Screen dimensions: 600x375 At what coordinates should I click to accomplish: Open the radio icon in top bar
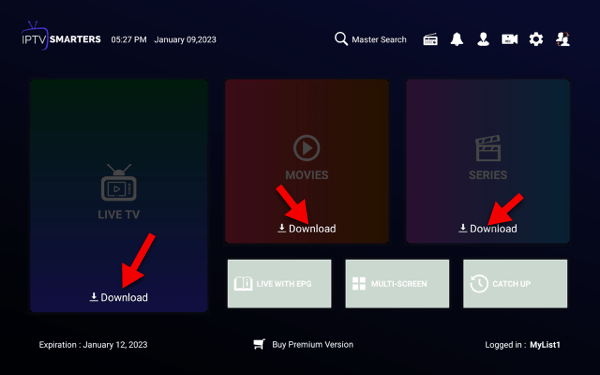pyautogui.click(x=430, y=39)
